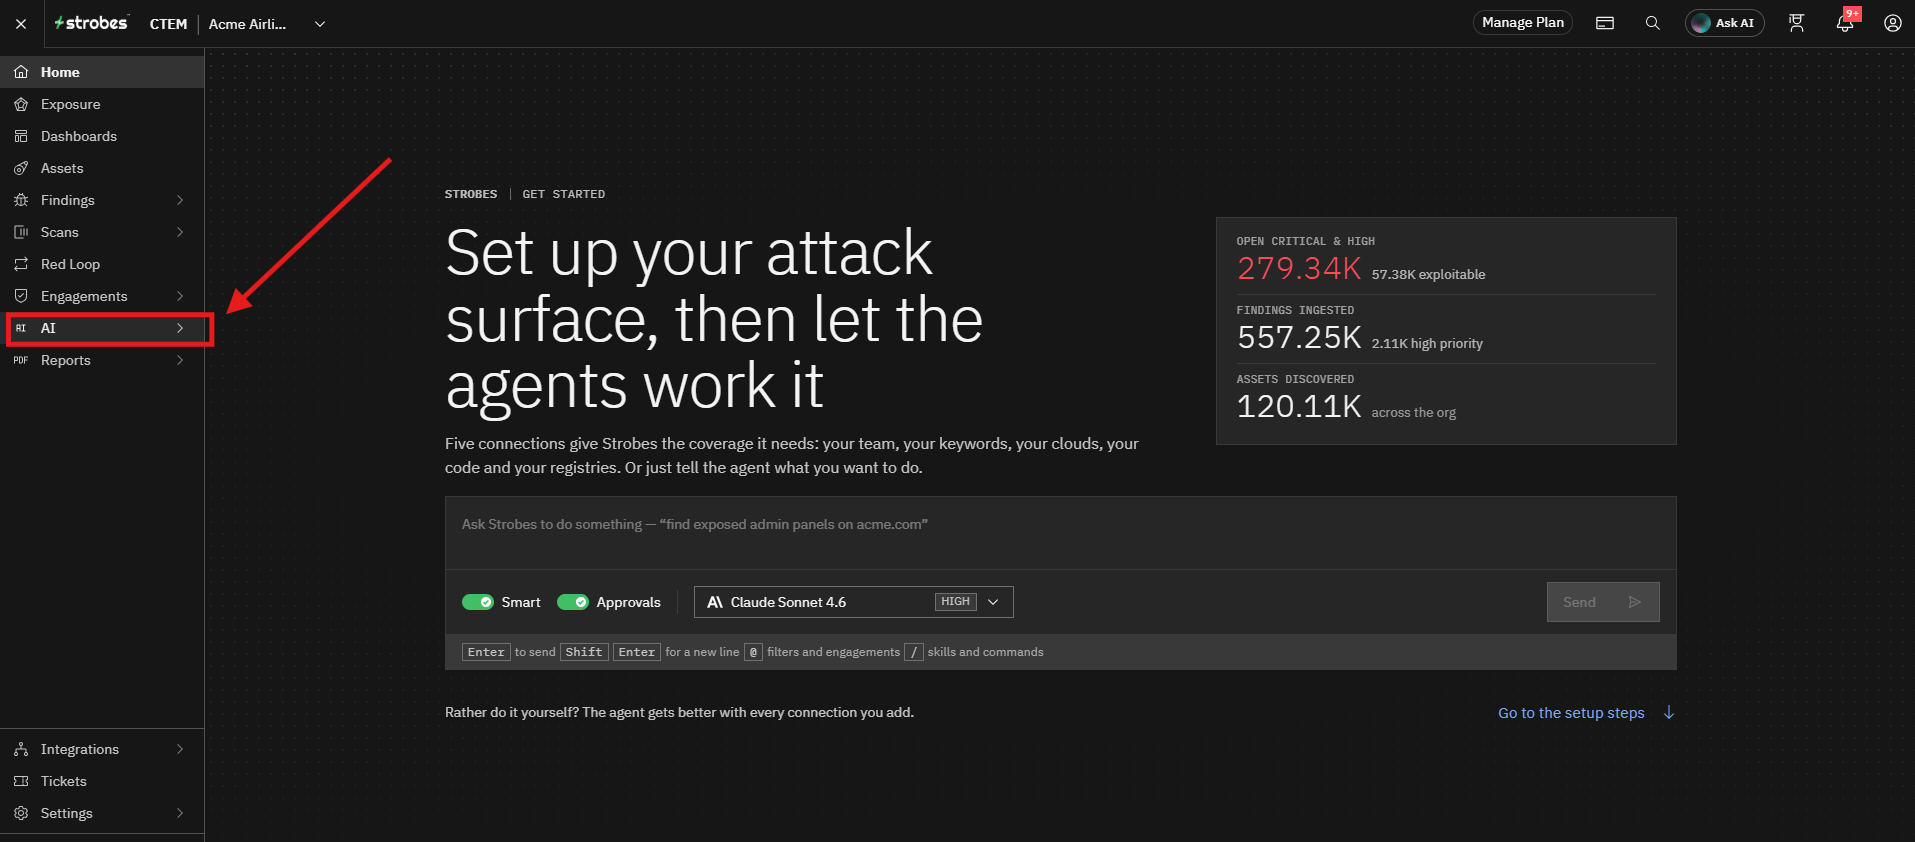The width and height of the screenshot is (1915, 842).
Task: Click the Assets icon in the sidebar
Action: point(21,168)
